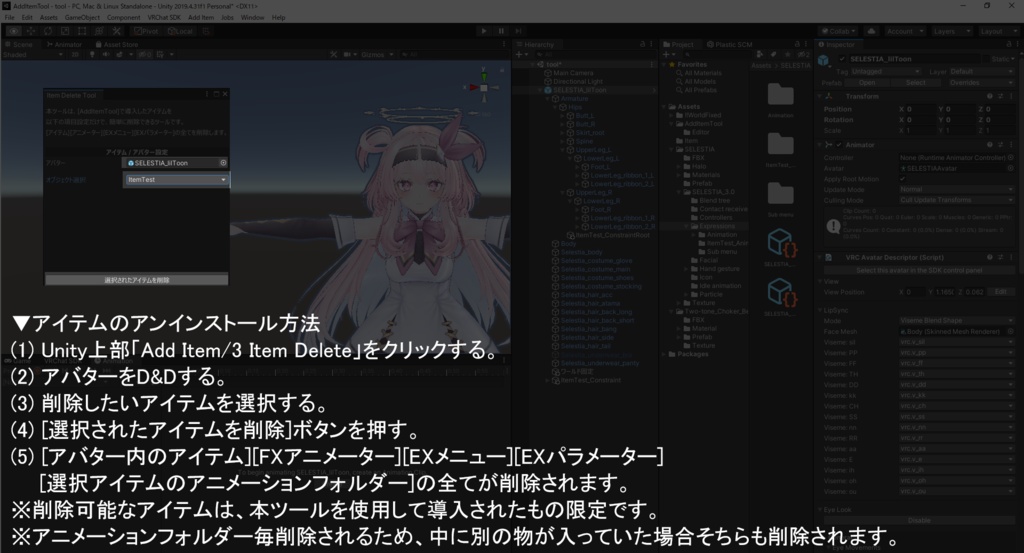Toggle Pivot handle position button

coord(146,31)
